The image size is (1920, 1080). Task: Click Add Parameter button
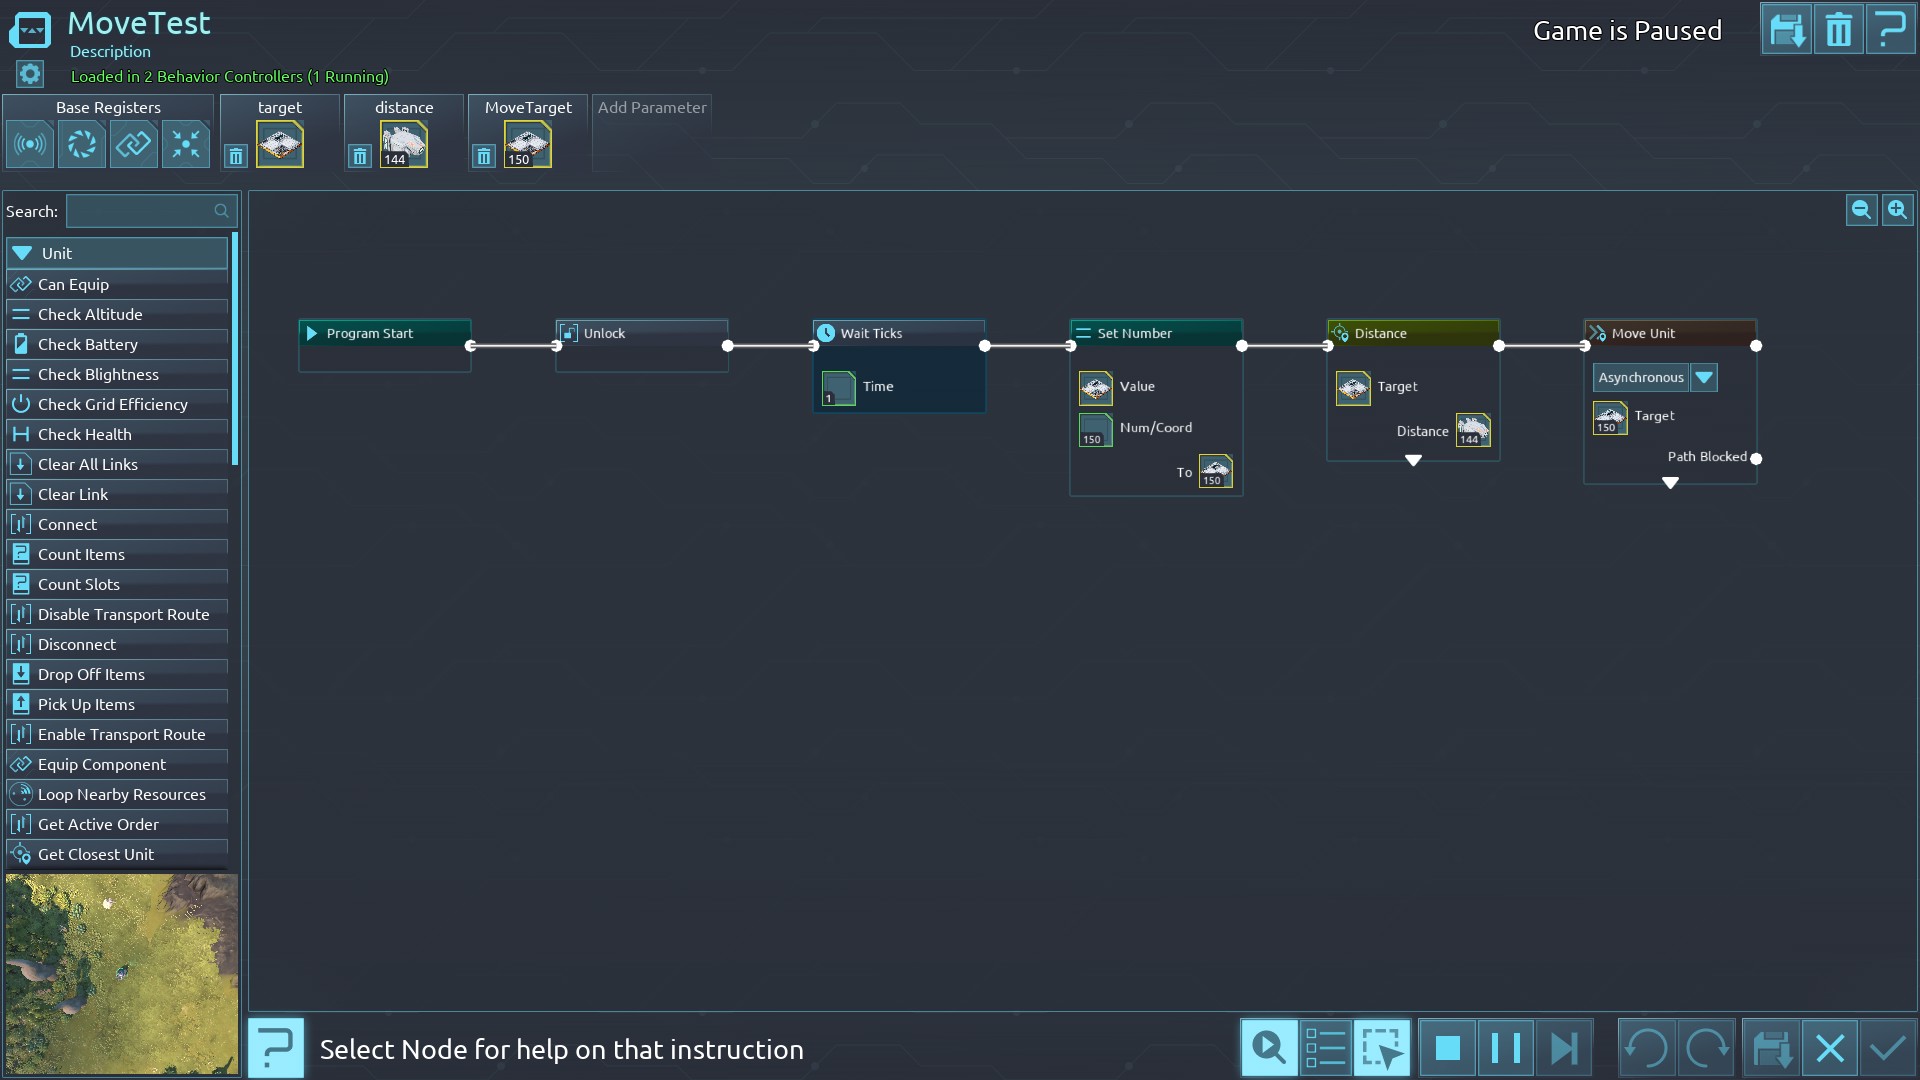652,107
